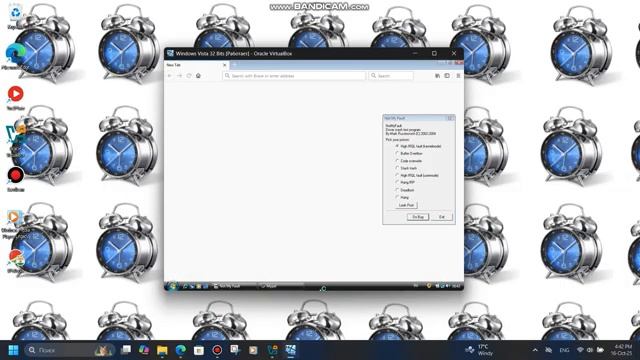This screenshot has height=360, width=640.
Task: Open the Wi-Fi network tray icon
Action: click(x=580, y=350)
